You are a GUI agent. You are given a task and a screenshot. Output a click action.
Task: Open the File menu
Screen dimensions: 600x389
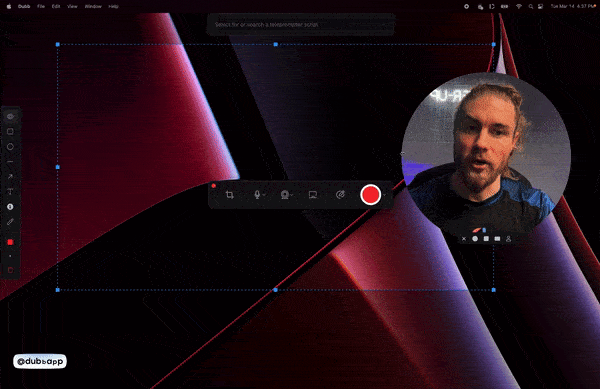pyautogui.click(x=41, y=6)
